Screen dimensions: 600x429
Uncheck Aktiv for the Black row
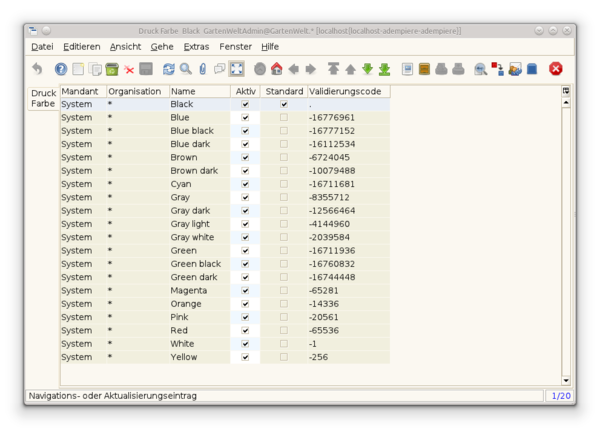245,104
